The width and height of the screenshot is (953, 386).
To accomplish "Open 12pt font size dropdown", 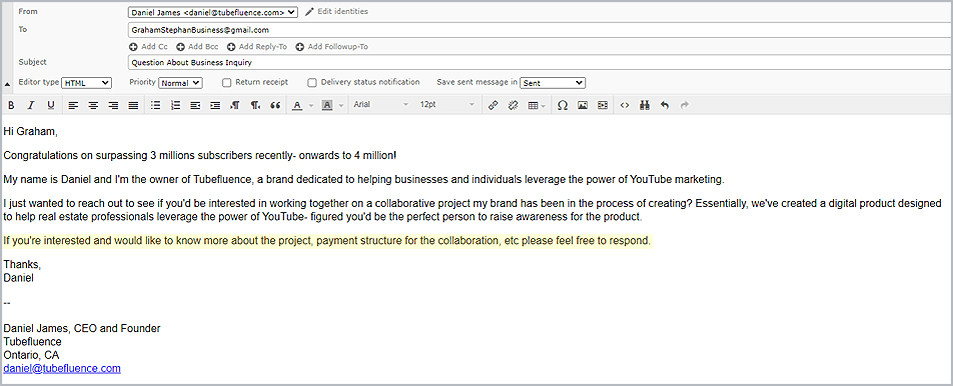I will (447, 105).
